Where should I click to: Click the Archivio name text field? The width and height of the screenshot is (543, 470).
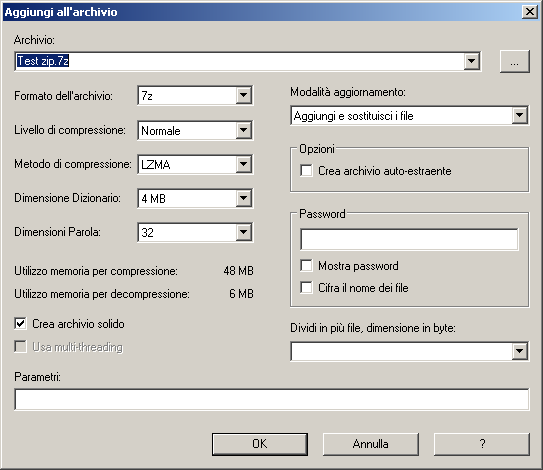coord(239,61)
